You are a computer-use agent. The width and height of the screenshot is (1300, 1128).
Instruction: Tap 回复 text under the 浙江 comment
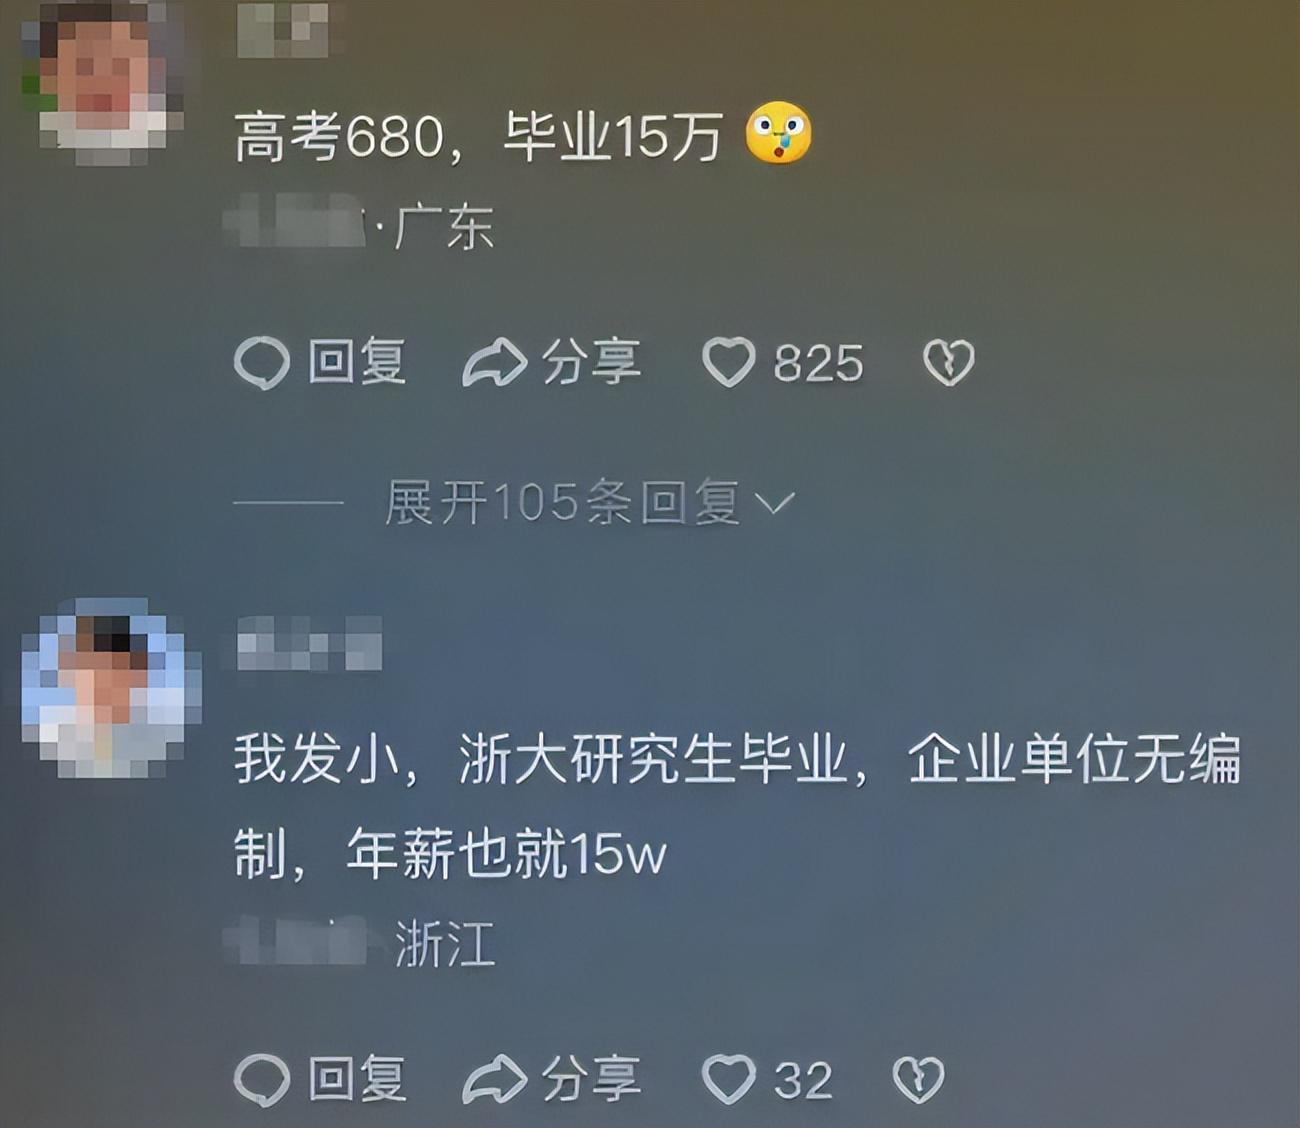(x=357, y=1080)
